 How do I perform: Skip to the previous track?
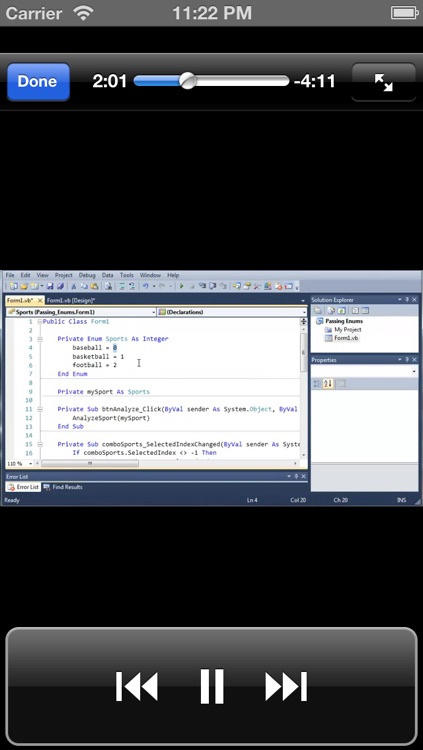coord(136,687)
